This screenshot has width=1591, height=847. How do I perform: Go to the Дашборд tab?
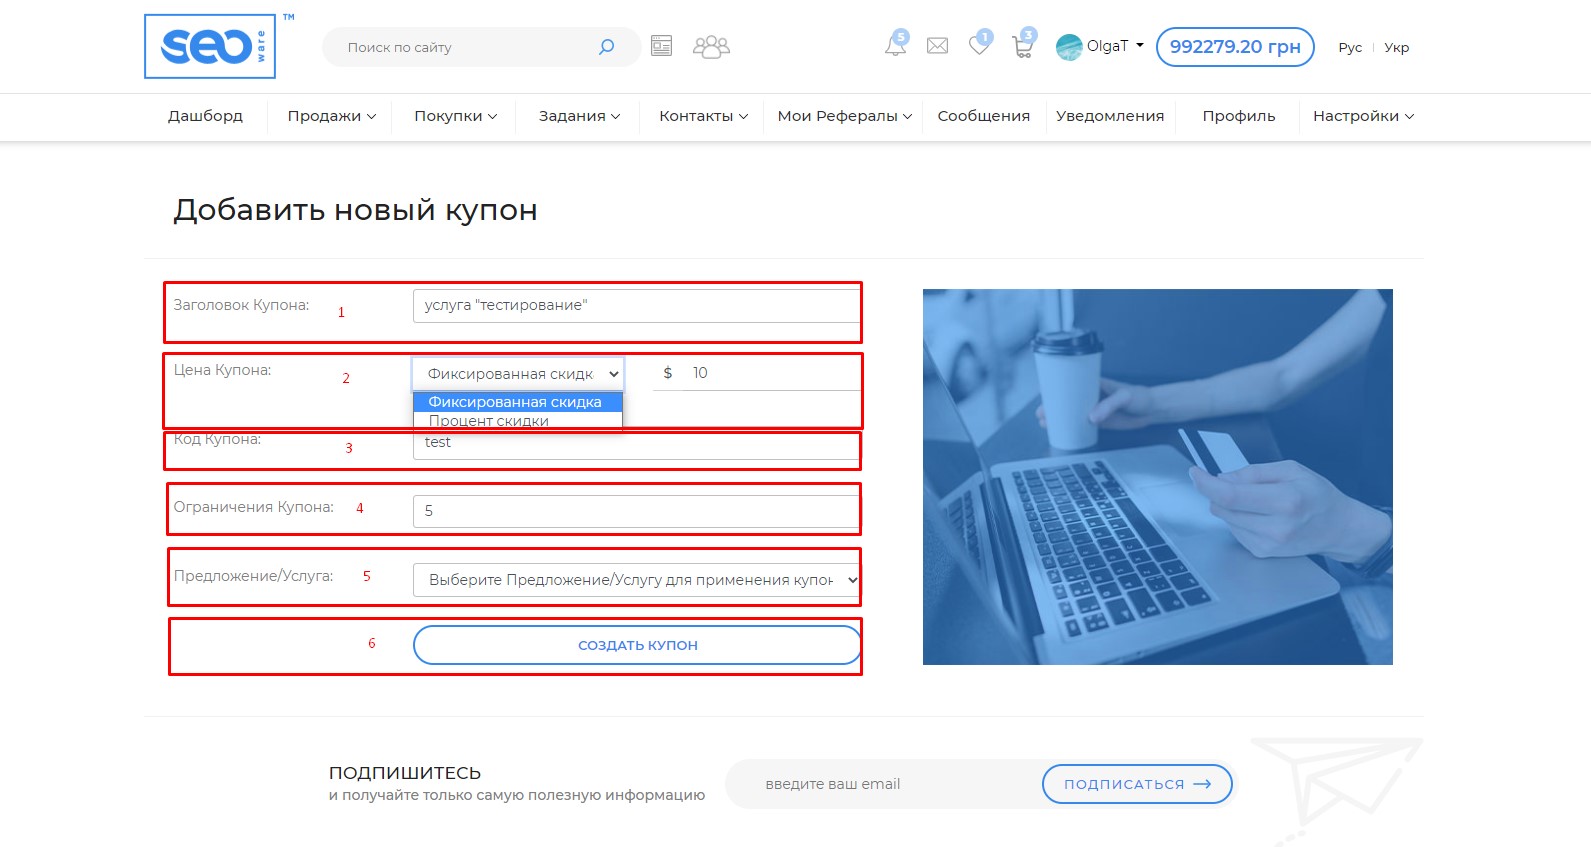pyautogui.click(x=205, y=116)
